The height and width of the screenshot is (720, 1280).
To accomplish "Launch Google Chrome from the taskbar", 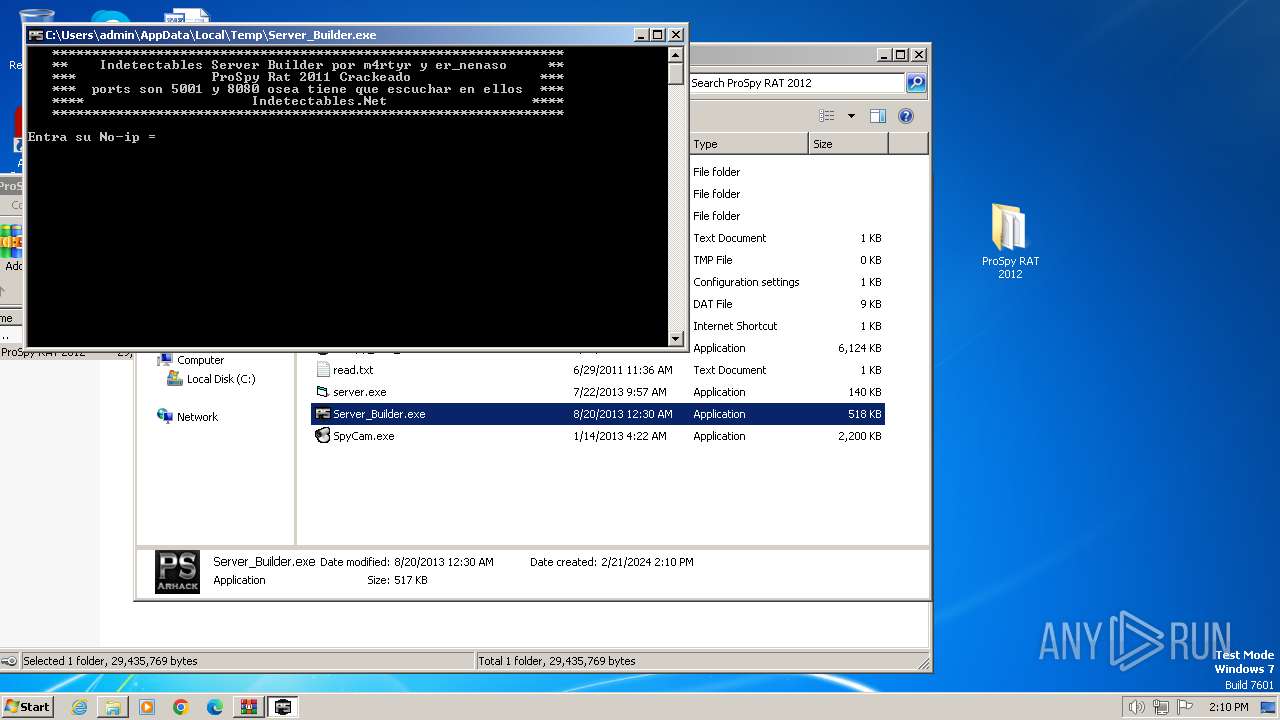I will click(181, 707).
